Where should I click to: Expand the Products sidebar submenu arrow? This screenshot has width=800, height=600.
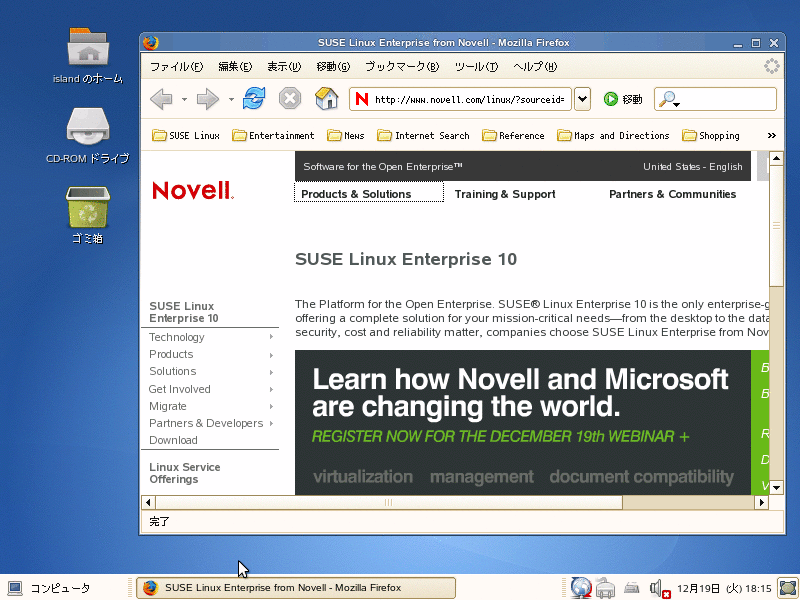tap(271, 355)
